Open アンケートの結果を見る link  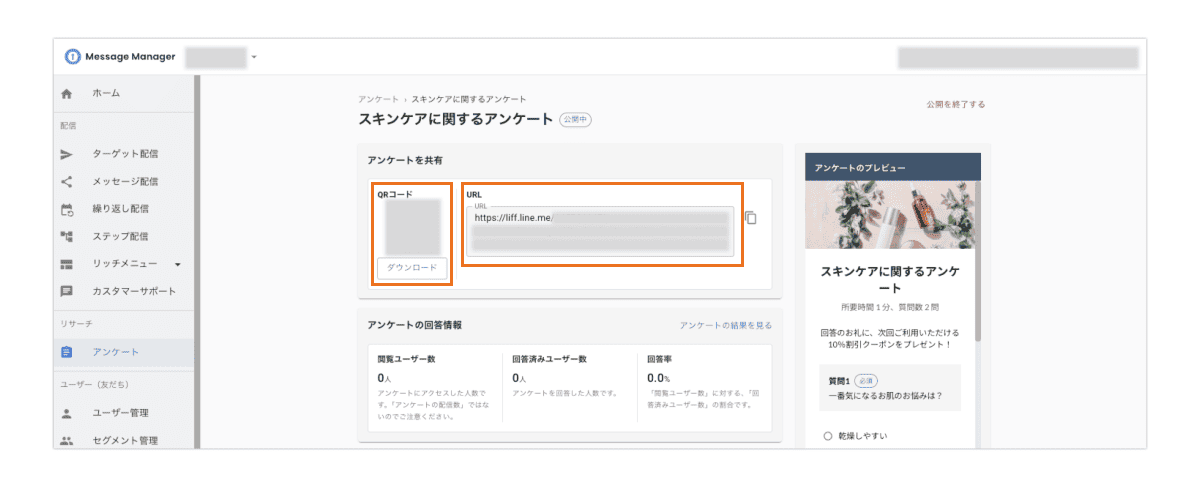(x=726, y=325)
